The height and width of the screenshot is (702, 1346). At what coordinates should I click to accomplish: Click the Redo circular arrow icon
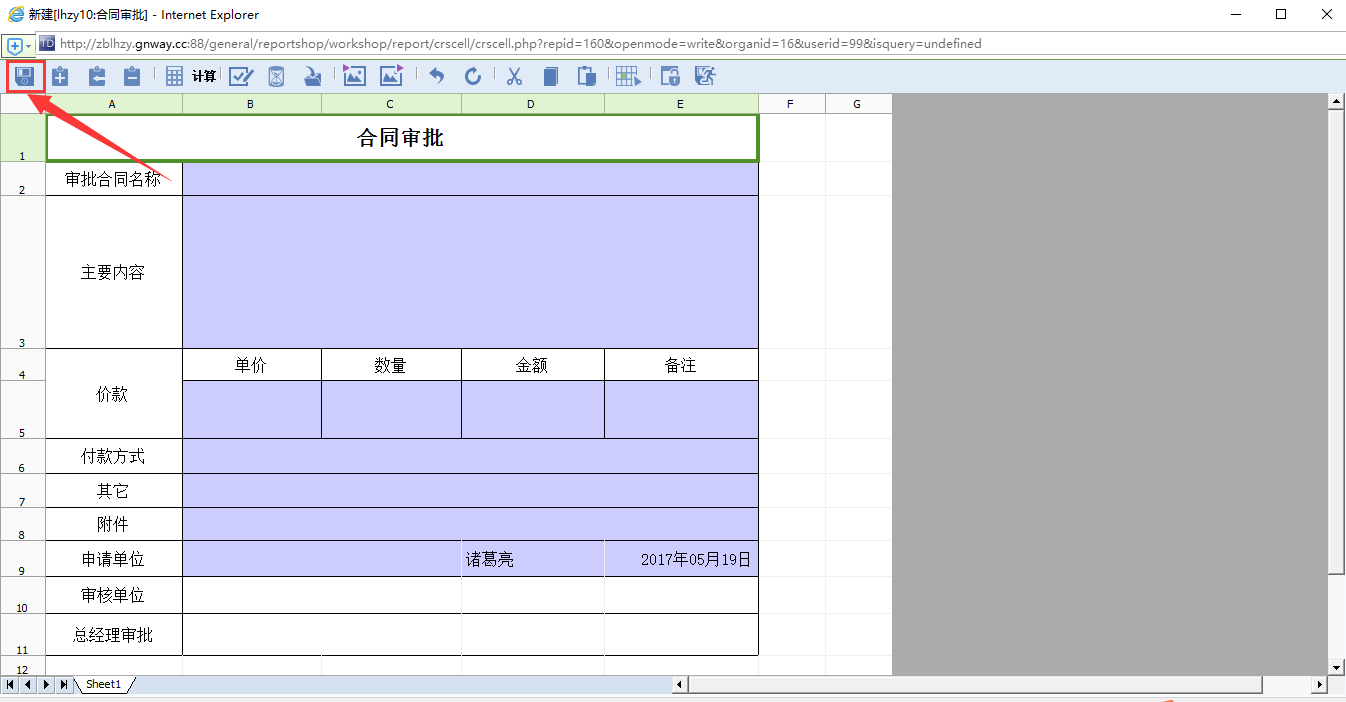tap(473, 76)
